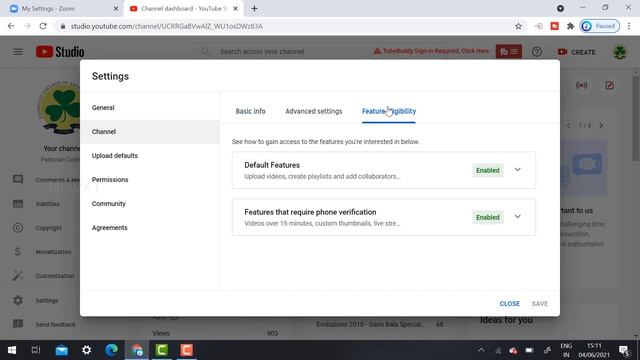Click the Settings gear in sidebar
This screenshot has width=640, height=360.
18,300
